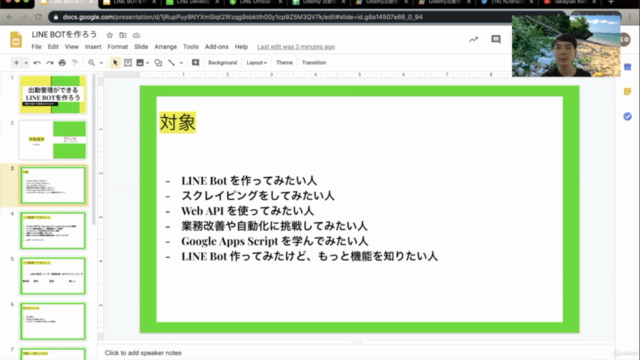
Task: Click the bullet 'Google Apps Script を学んでみたい人'
Action: (275, 241)
